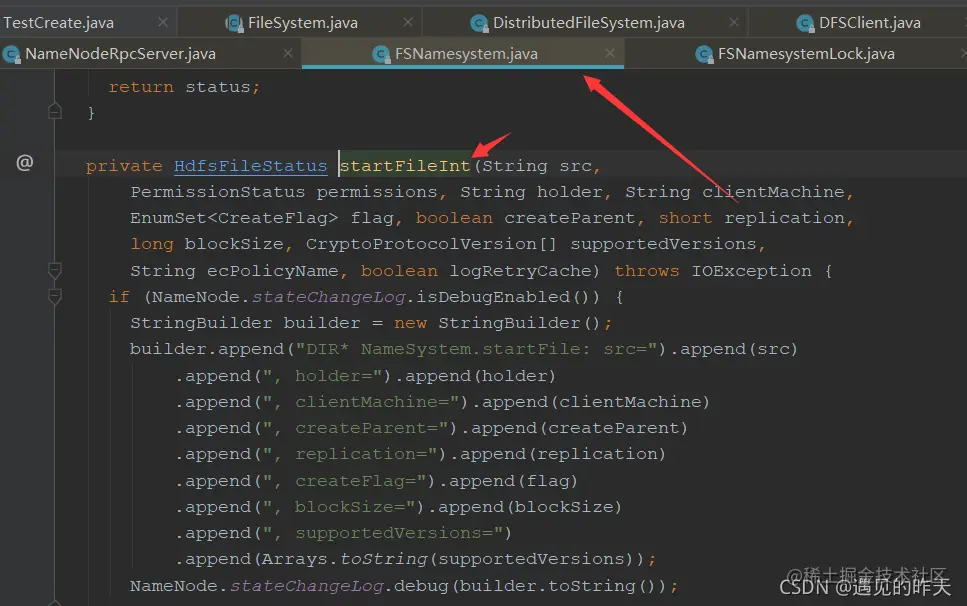Collapse the startFileInt method fold marker

[x=55, y=270]
